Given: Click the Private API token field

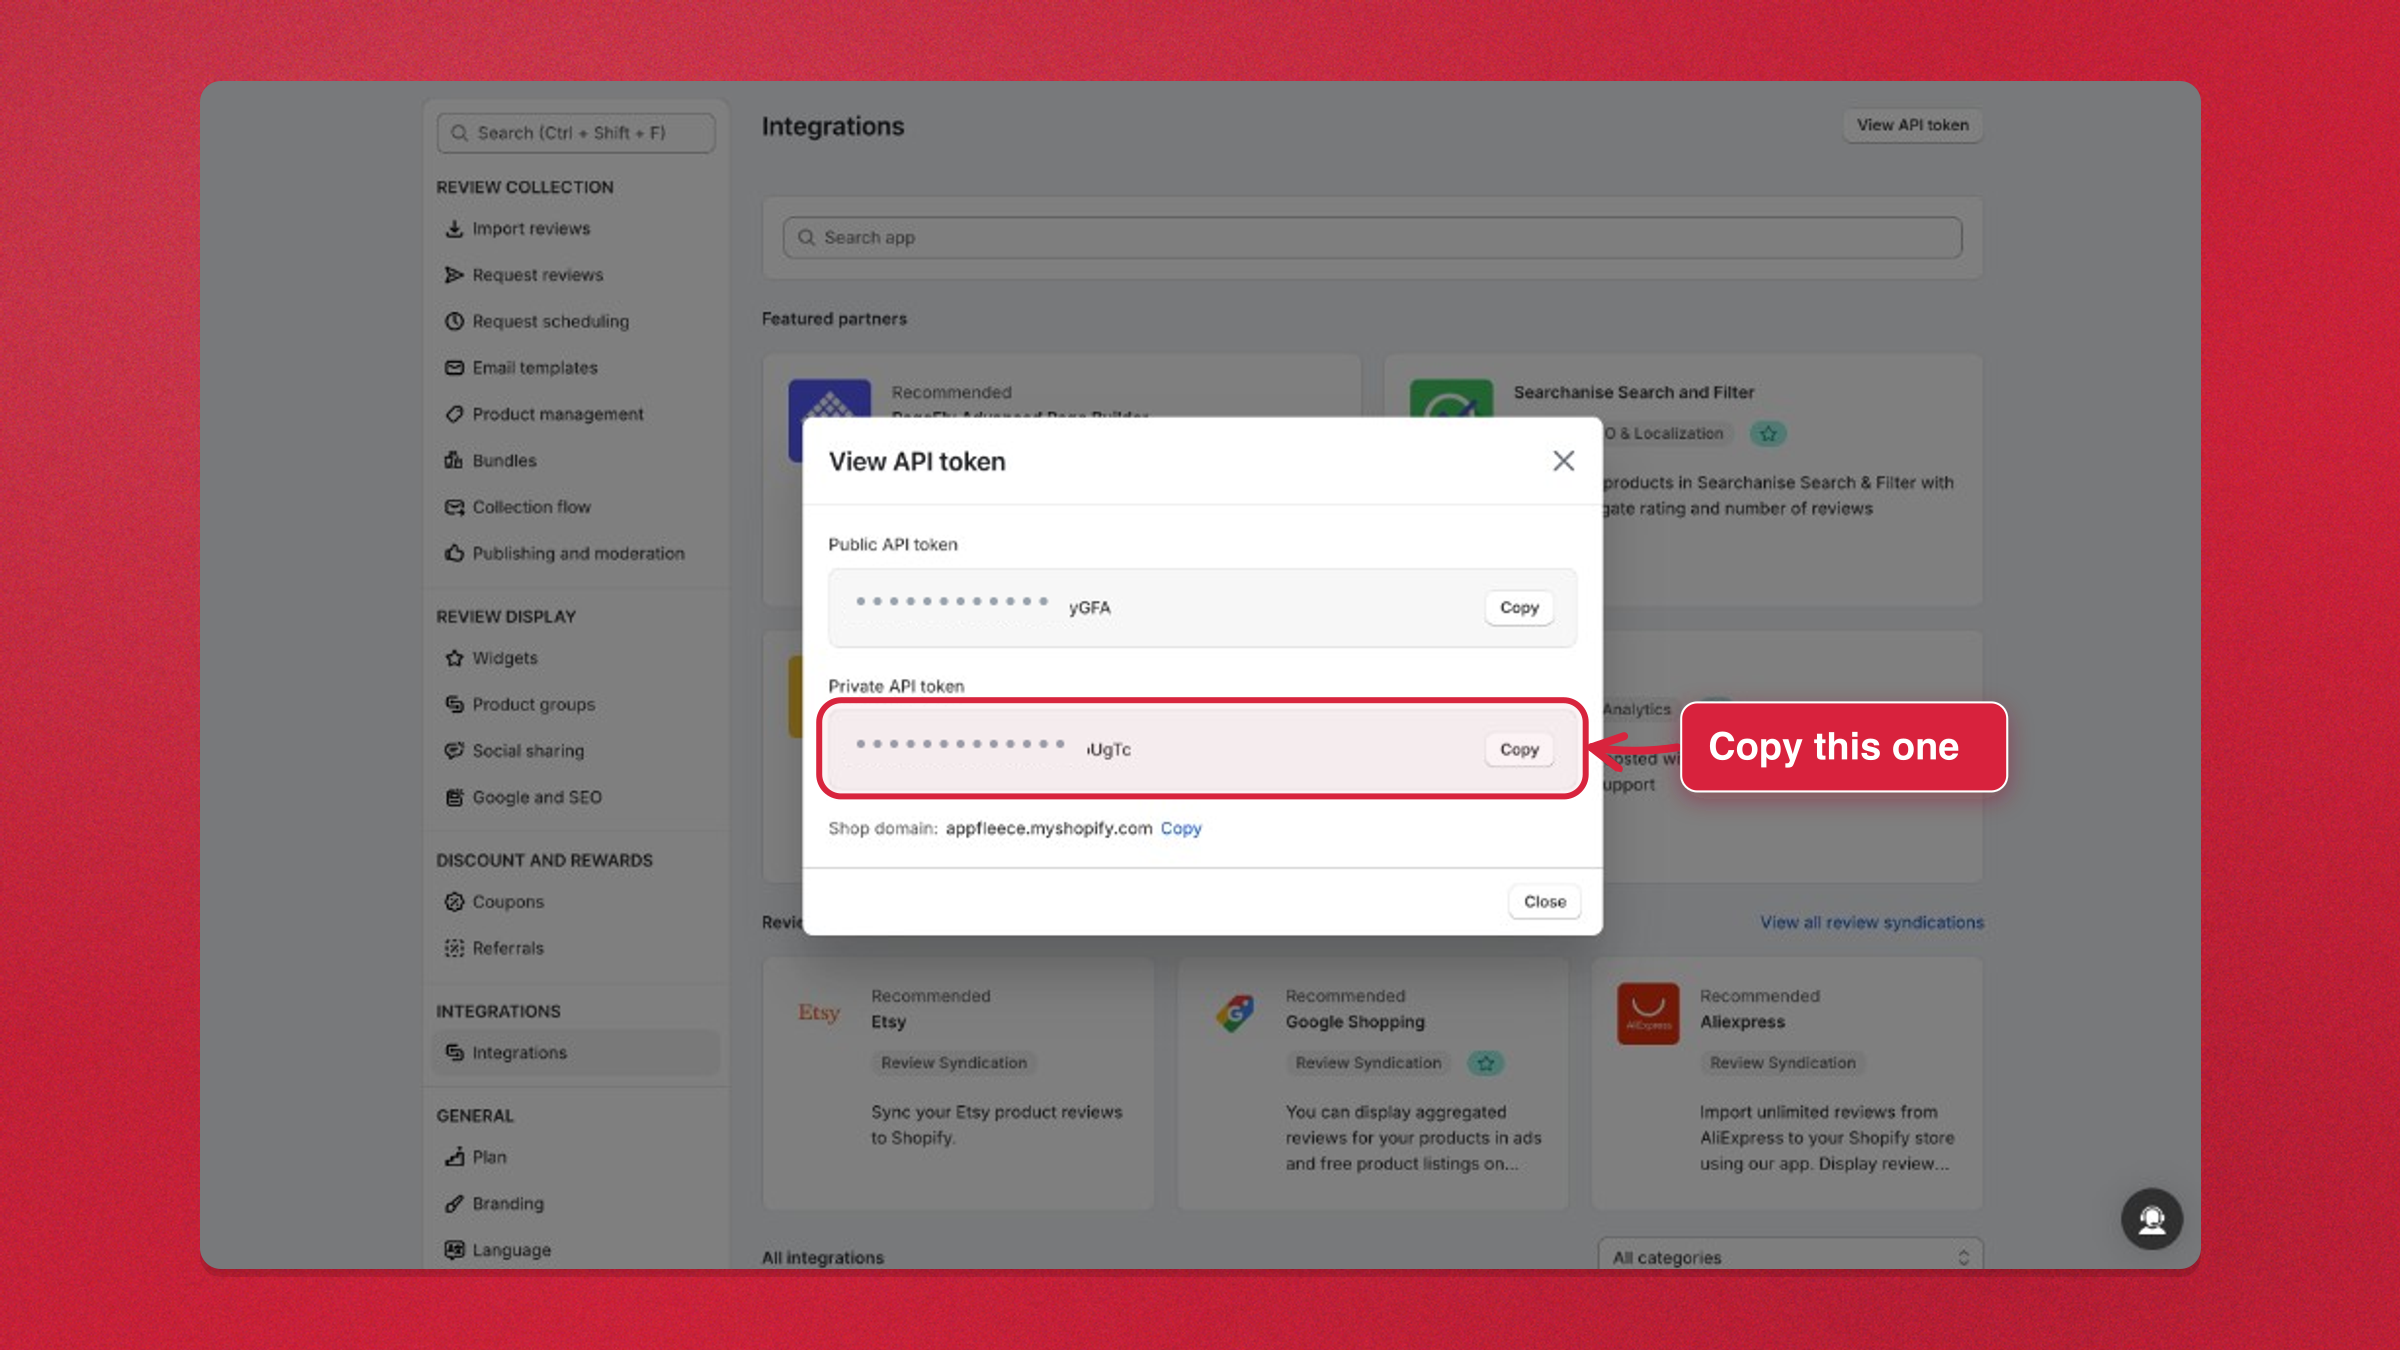Looking at the screenshot, I should click(1202, 750).
